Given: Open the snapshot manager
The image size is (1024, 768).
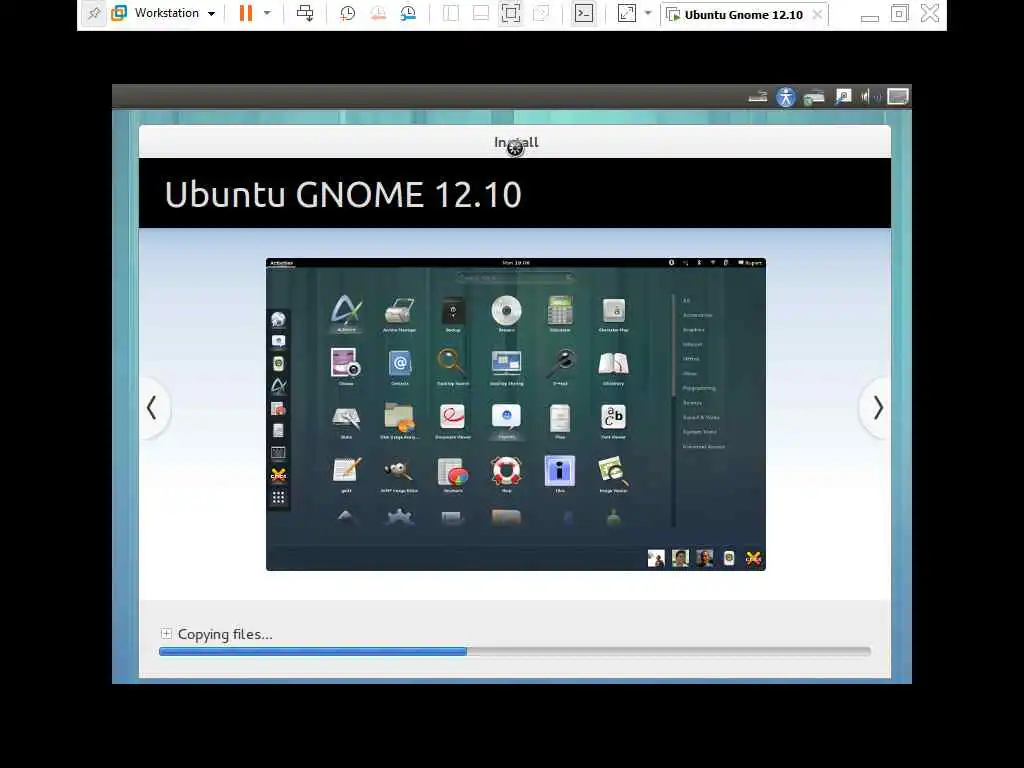Looking at the screenshot, I should [409, 13].
